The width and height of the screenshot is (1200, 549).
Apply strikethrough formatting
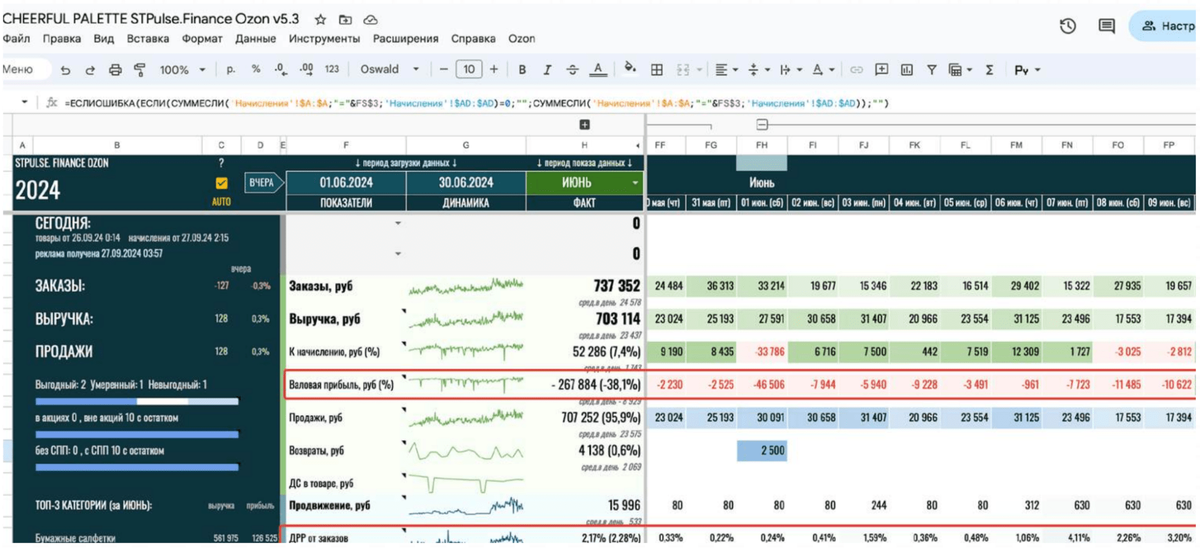pos(572,70)
